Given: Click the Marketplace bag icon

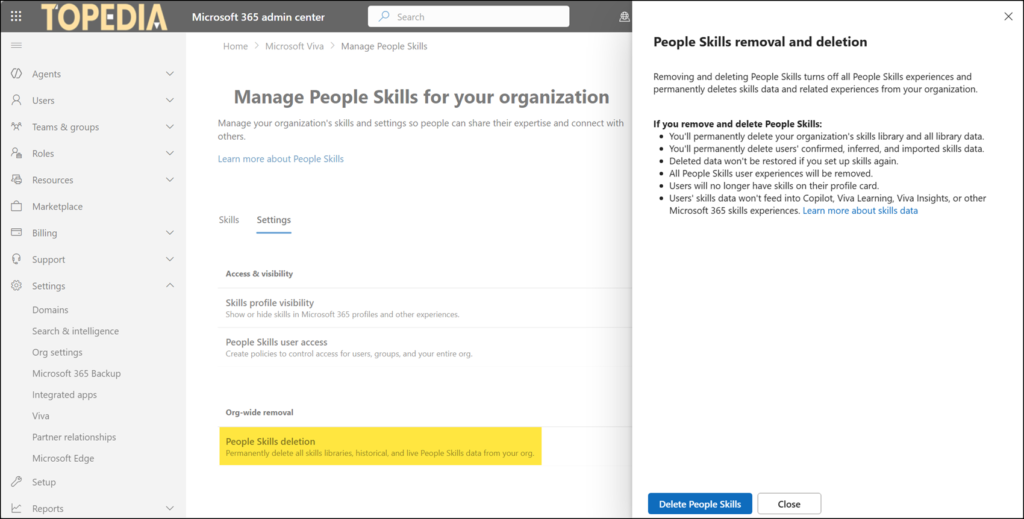Looking at the screenshot, I should point(16,206).
